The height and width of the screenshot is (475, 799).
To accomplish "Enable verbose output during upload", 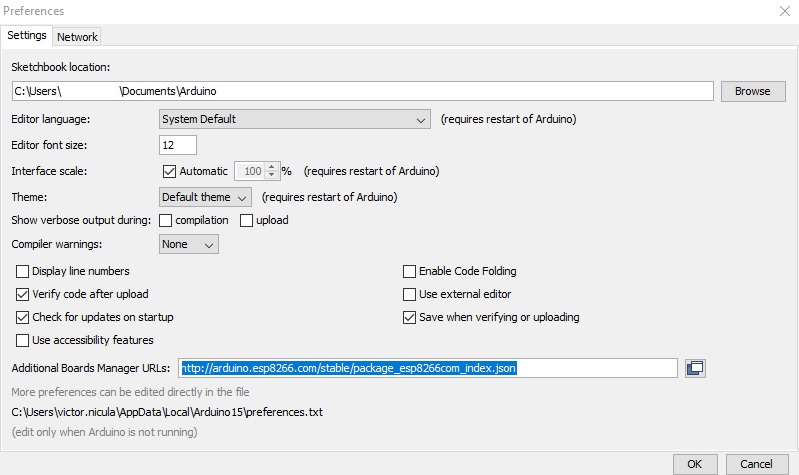I will point(246,220).
